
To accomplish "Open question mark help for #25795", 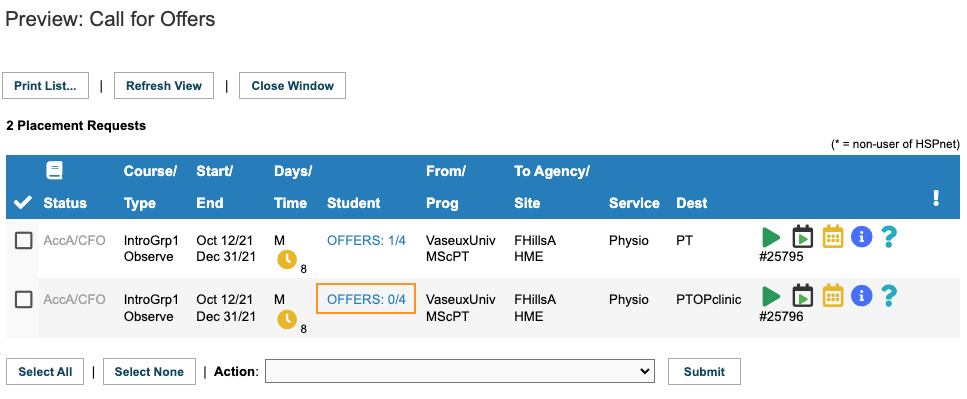I will coord(888,237).
